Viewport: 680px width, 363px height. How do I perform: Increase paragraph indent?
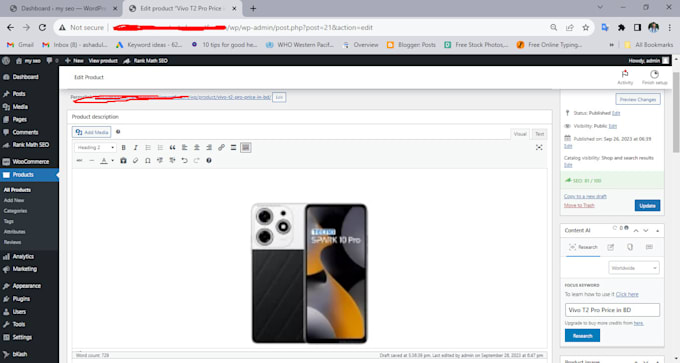pyautogui.click(x=172, y=160)
